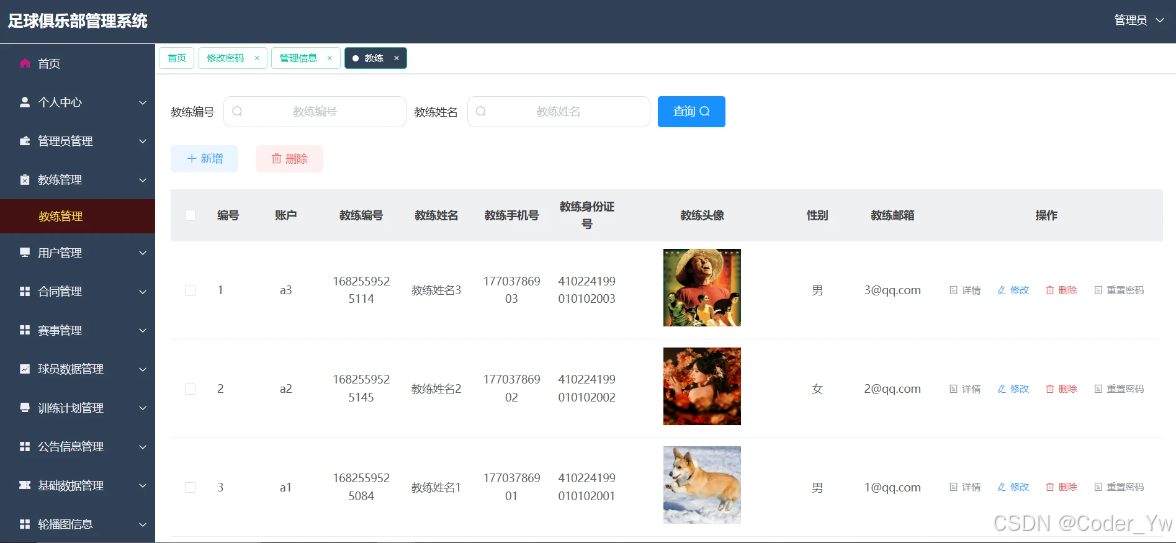Check the row checkbox for account a3
Image resolution: width=1176 pixels, height=543 pixels.
(x=190, y=290)
